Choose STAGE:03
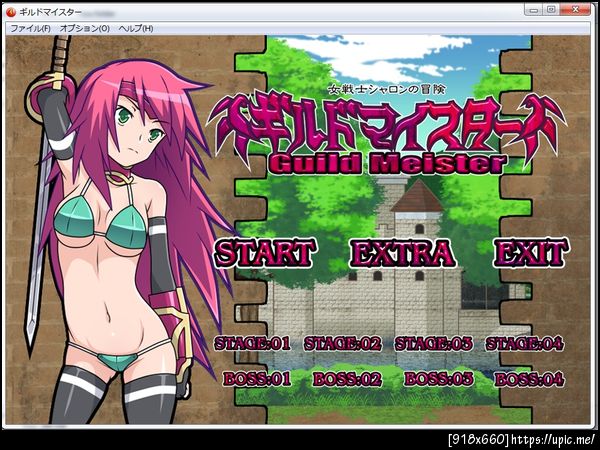Viewport: 600px width, 450px height. click(x=434, y=344)
